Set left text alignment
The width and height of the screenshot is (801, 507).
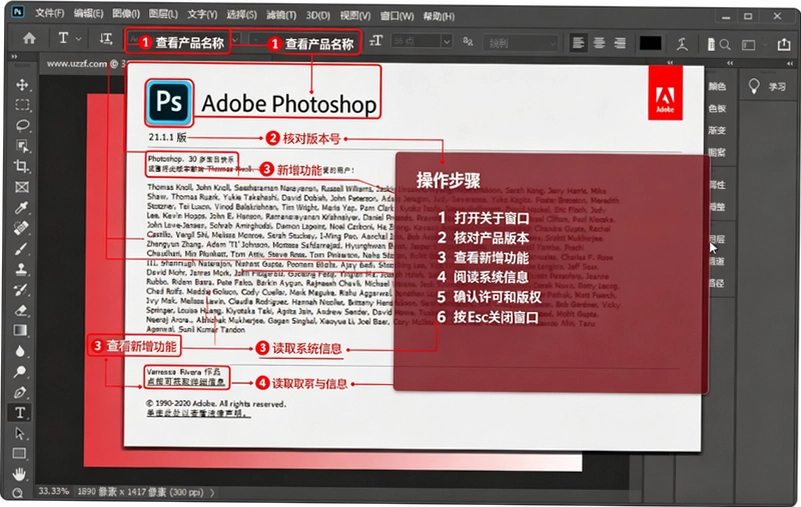click(x=578, y=43)
